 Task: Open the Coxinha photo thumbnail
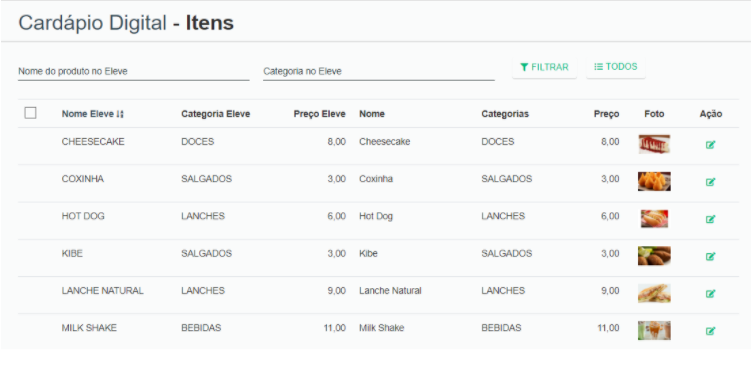[654, 181]
